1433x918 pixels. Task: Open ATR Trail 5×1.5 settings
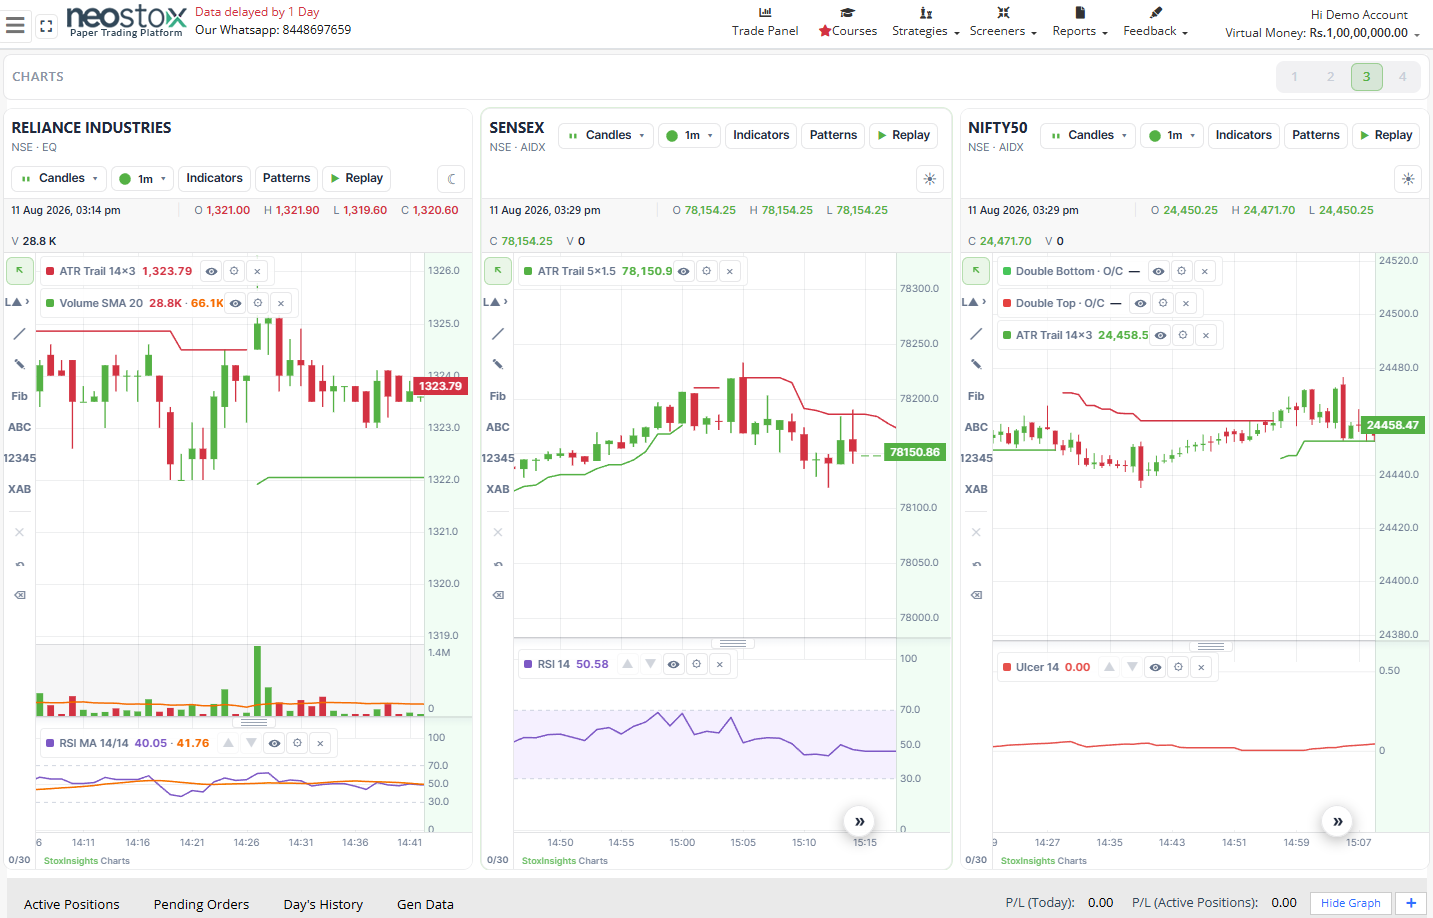pos(706,271)
